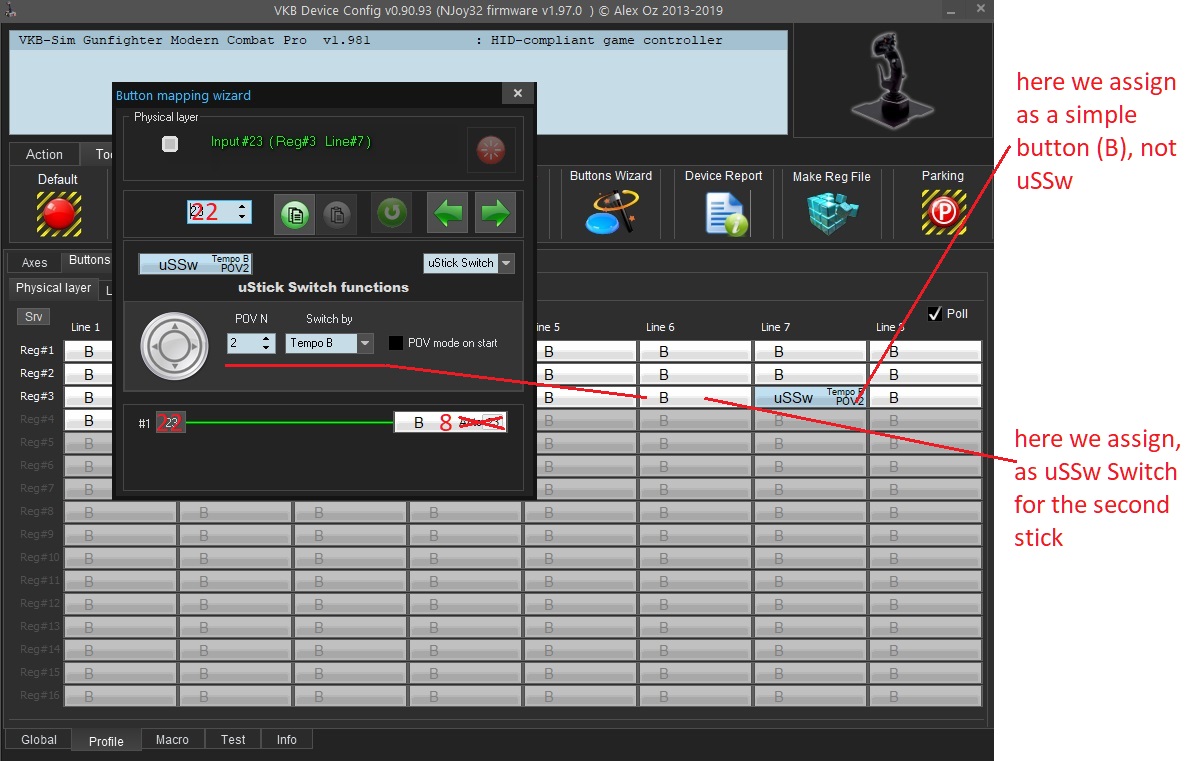This screenshot has height=761, width=1202.
Task: Switch to the Macro tab
Action: pos(172,740)
